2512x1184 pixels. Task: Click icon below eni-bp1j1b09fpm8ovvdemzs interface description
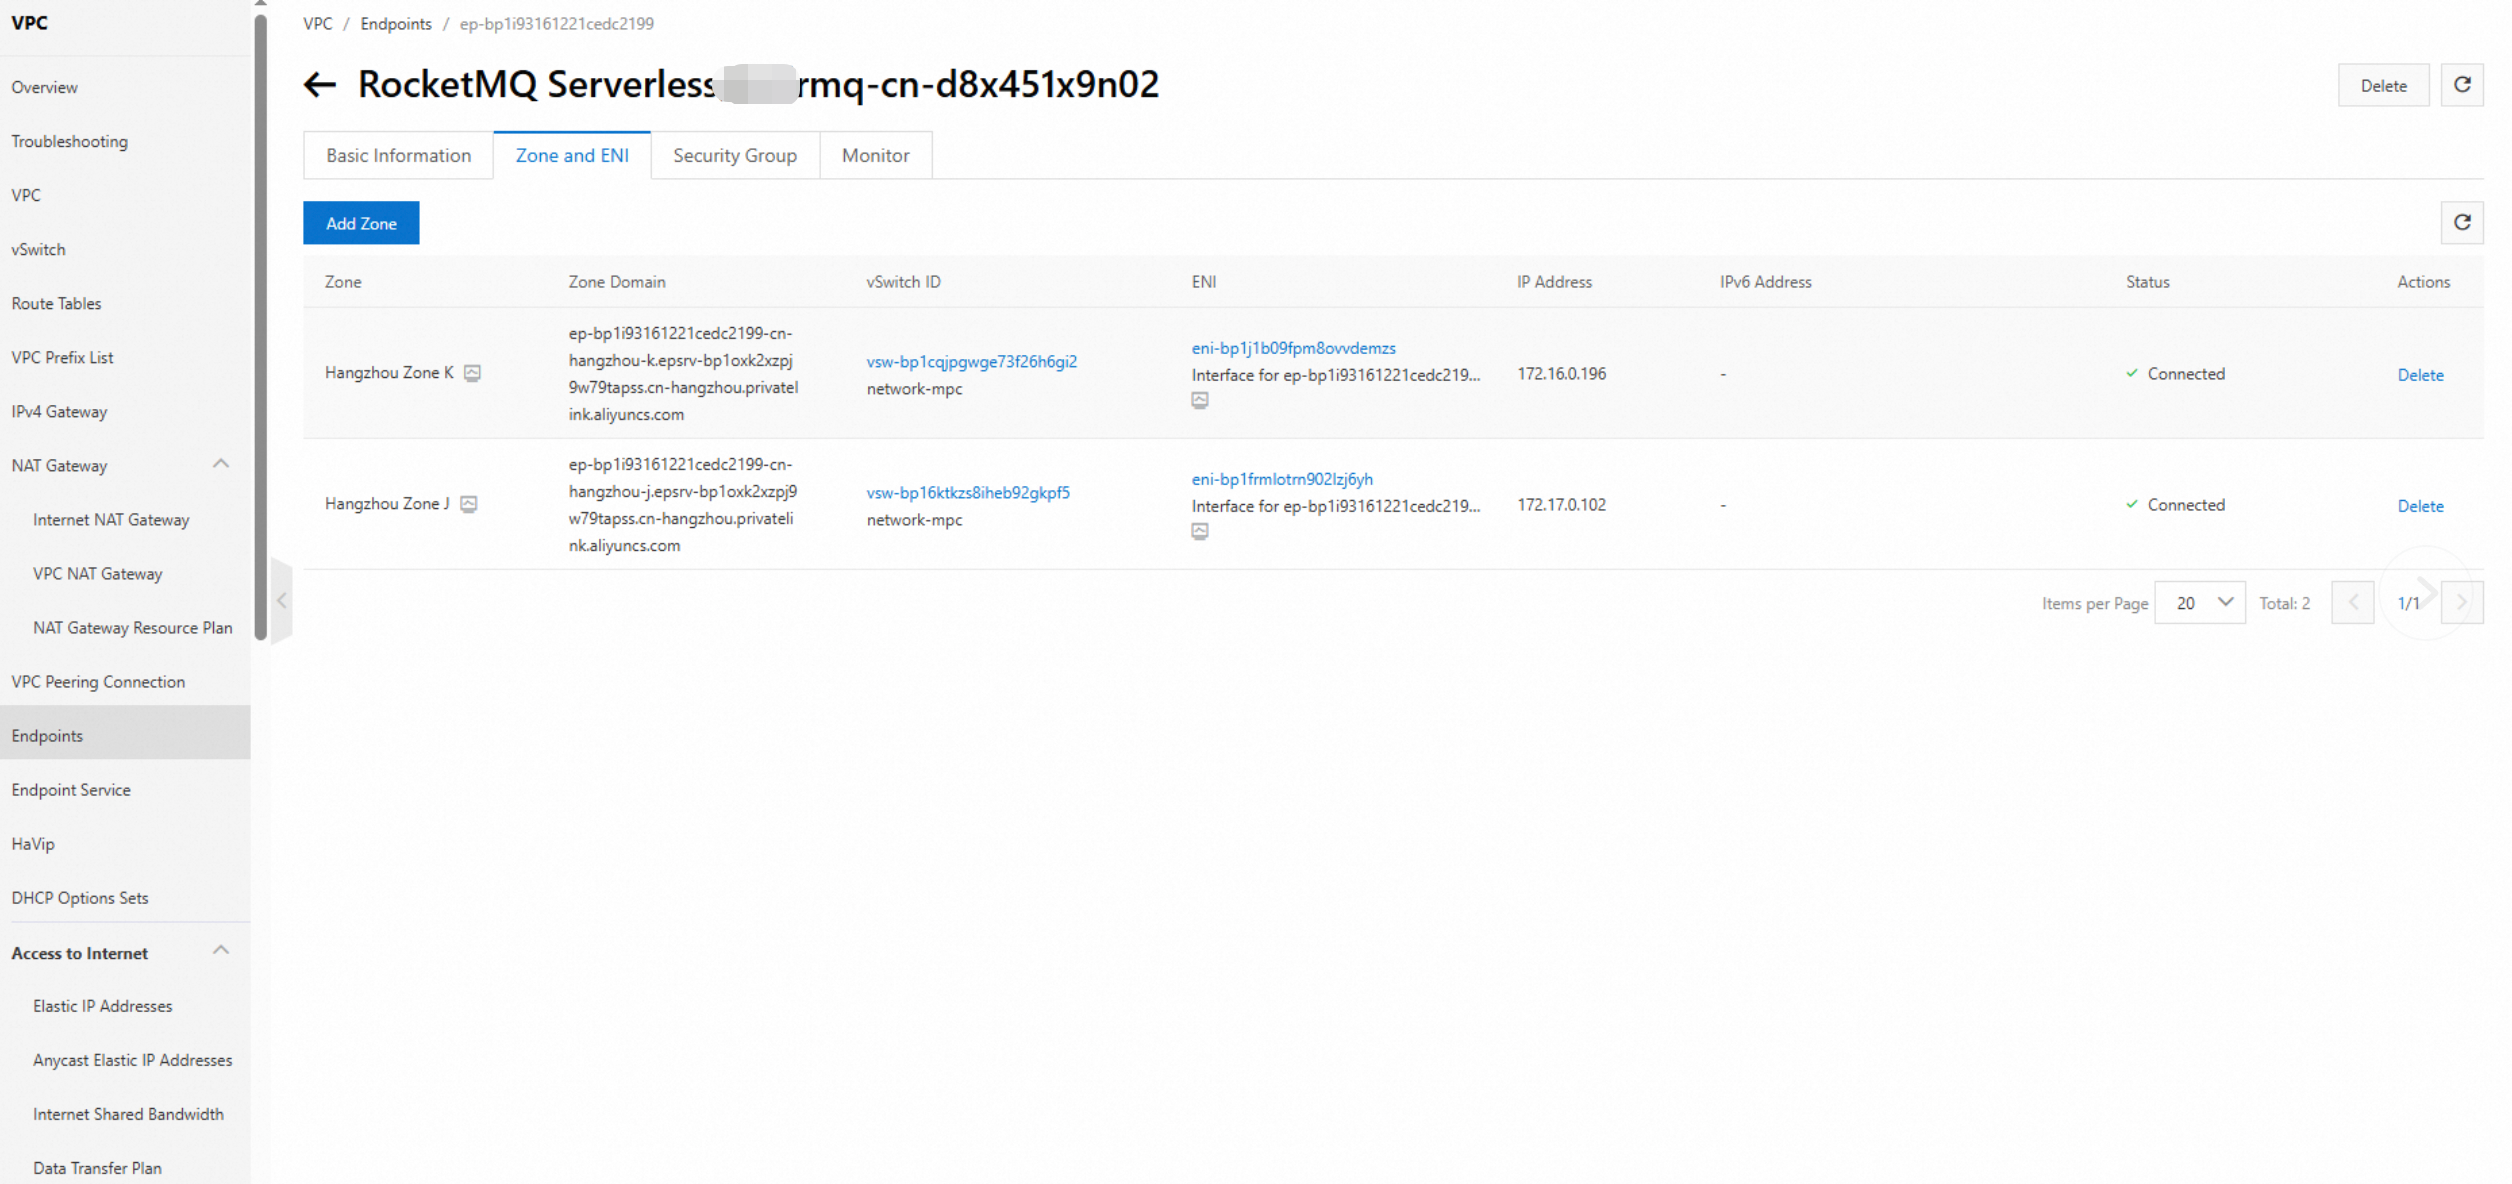(1199, 400)
